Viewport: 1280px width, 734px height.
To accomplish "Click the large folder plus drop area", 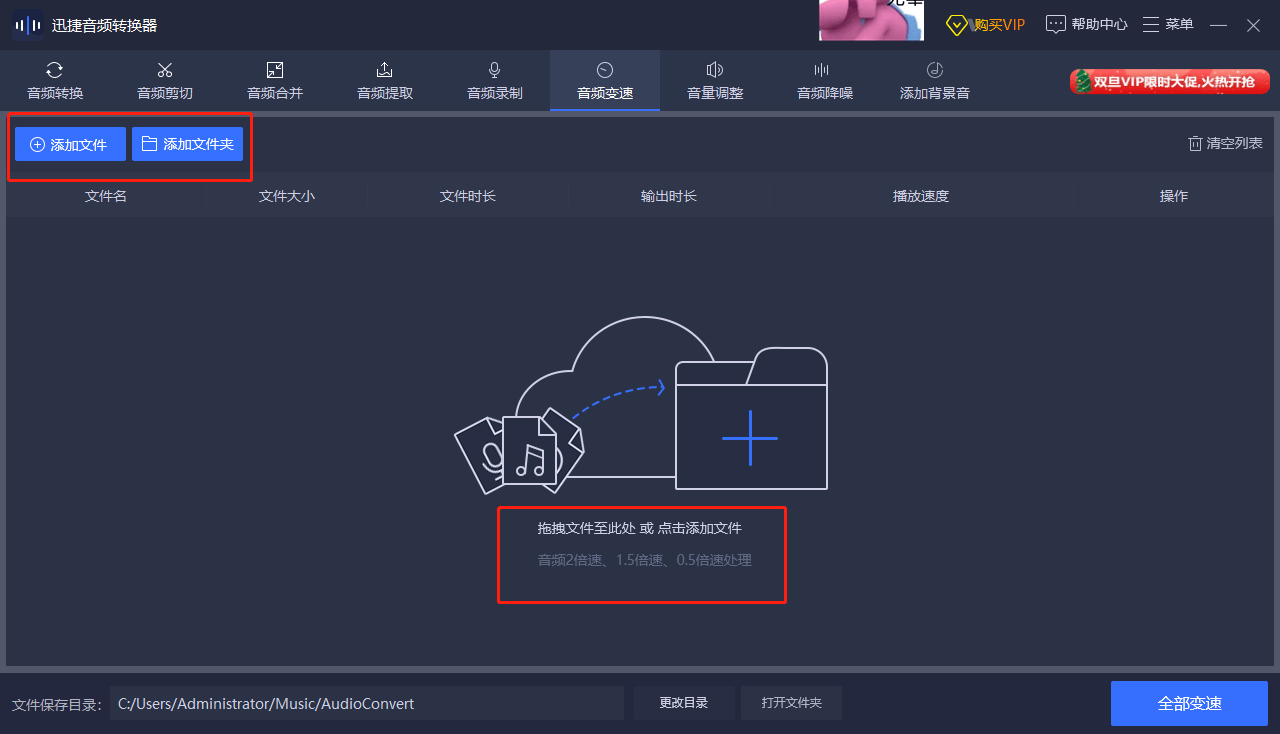I will [751, 419].
